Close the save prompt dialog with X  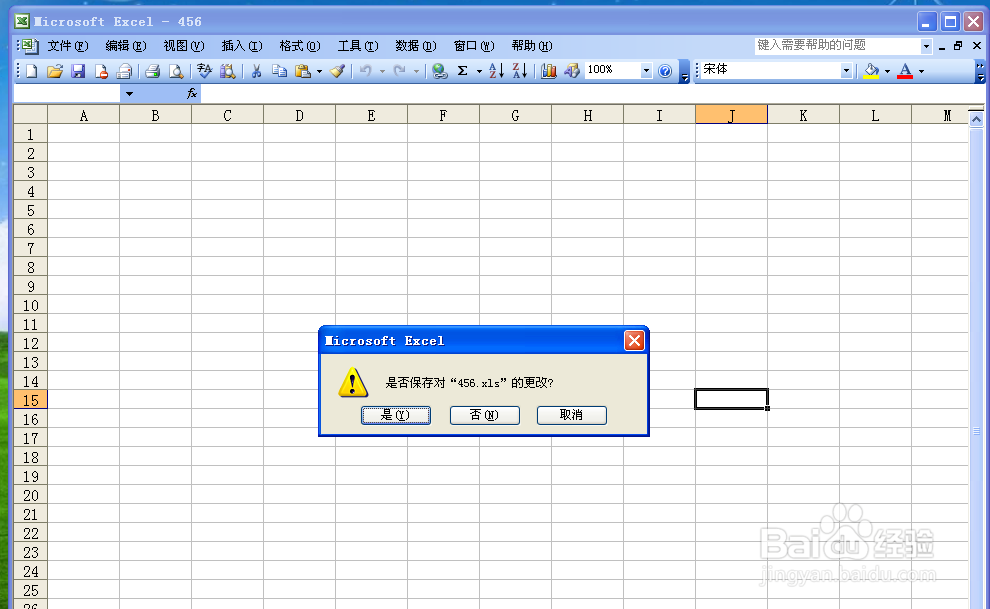click(x=634, y=341)
